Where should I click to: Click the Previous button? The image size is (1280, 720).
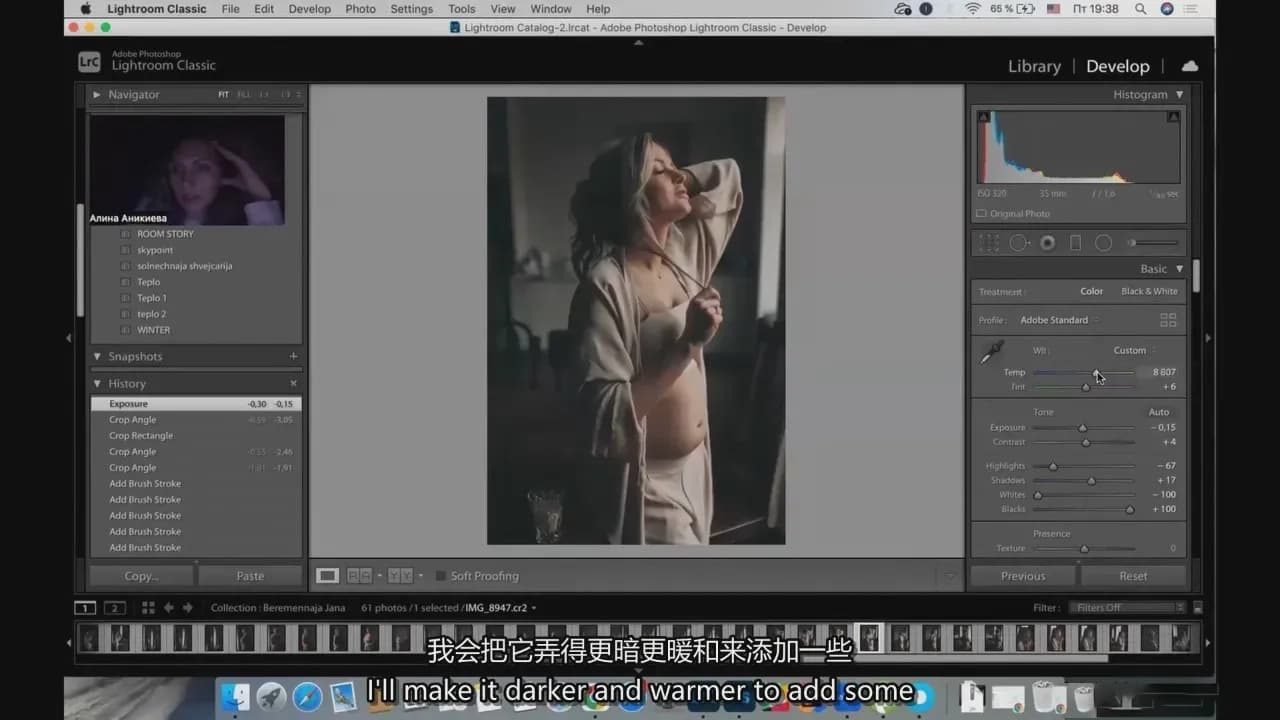click(1023, 576)
